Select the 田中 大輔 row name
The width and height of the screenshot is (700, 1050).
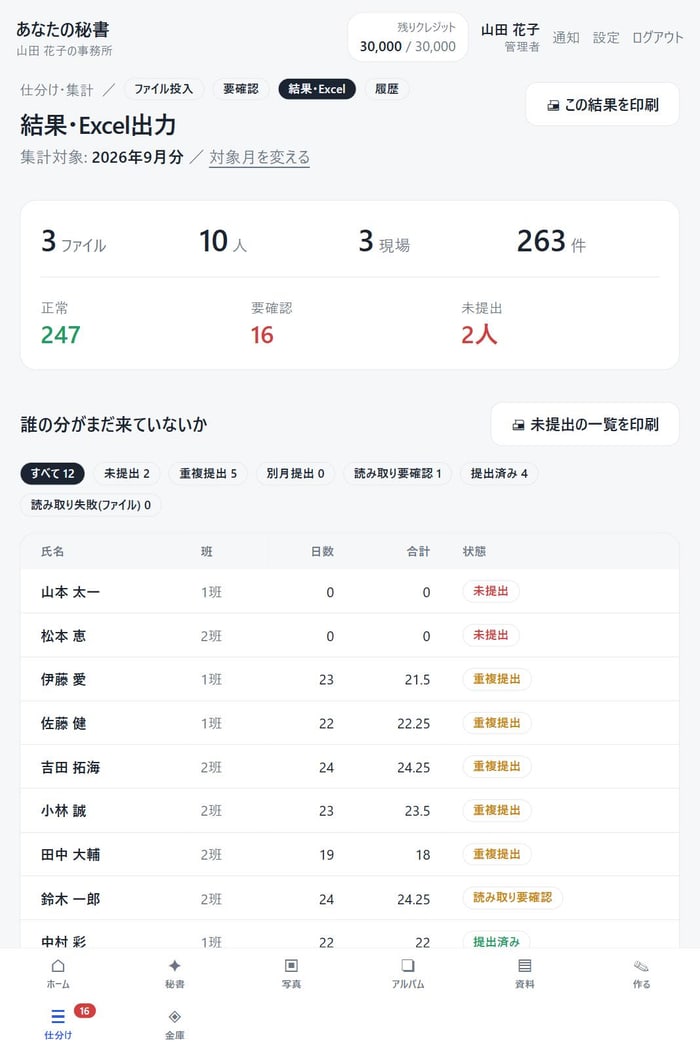[70, 854]
